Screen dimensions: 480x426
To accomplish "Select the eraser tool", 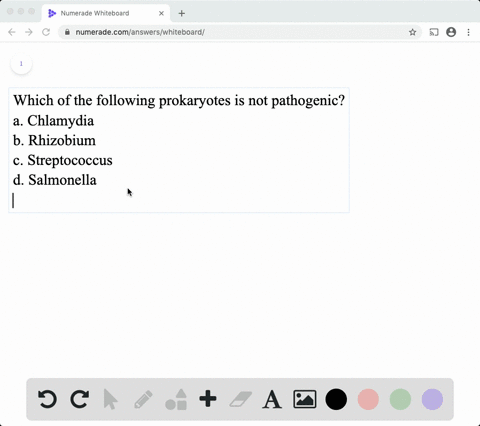I will (x=240, y=399).
